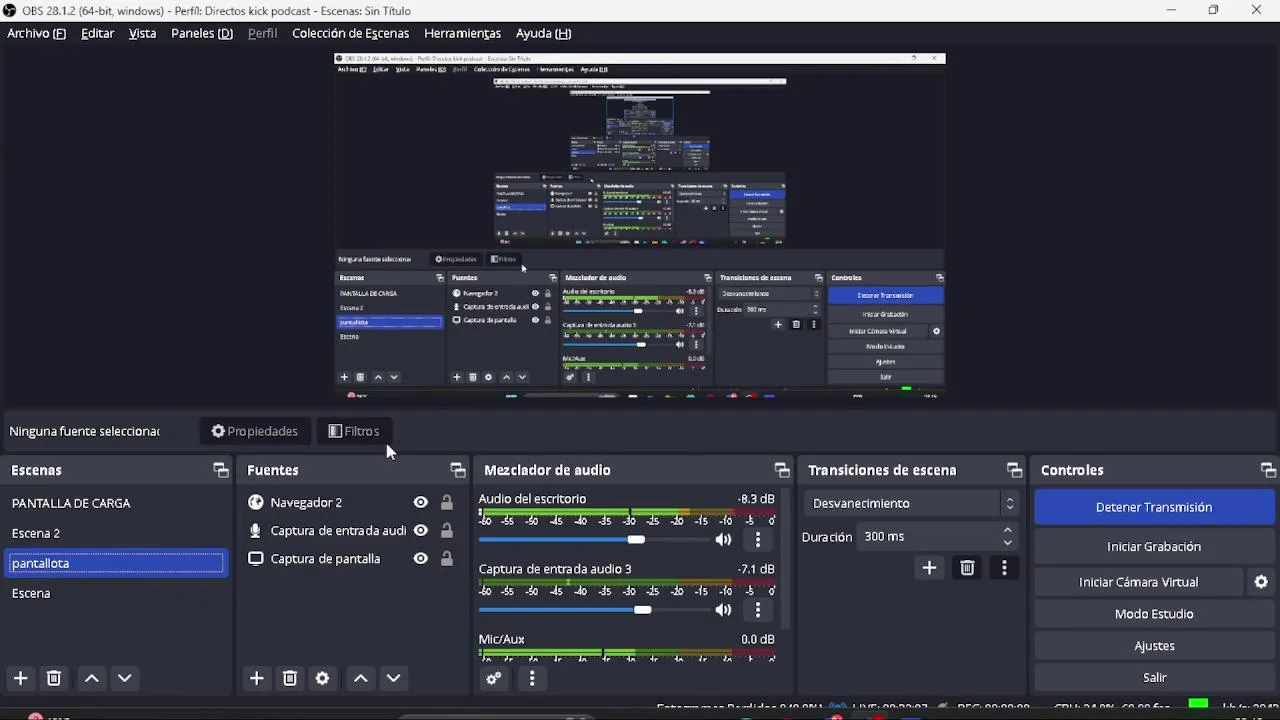Image resolution: width=1280 pixels, height=720 pixels.
Task: Move scene down with arrow icon
Action: [x=125, y=678]
